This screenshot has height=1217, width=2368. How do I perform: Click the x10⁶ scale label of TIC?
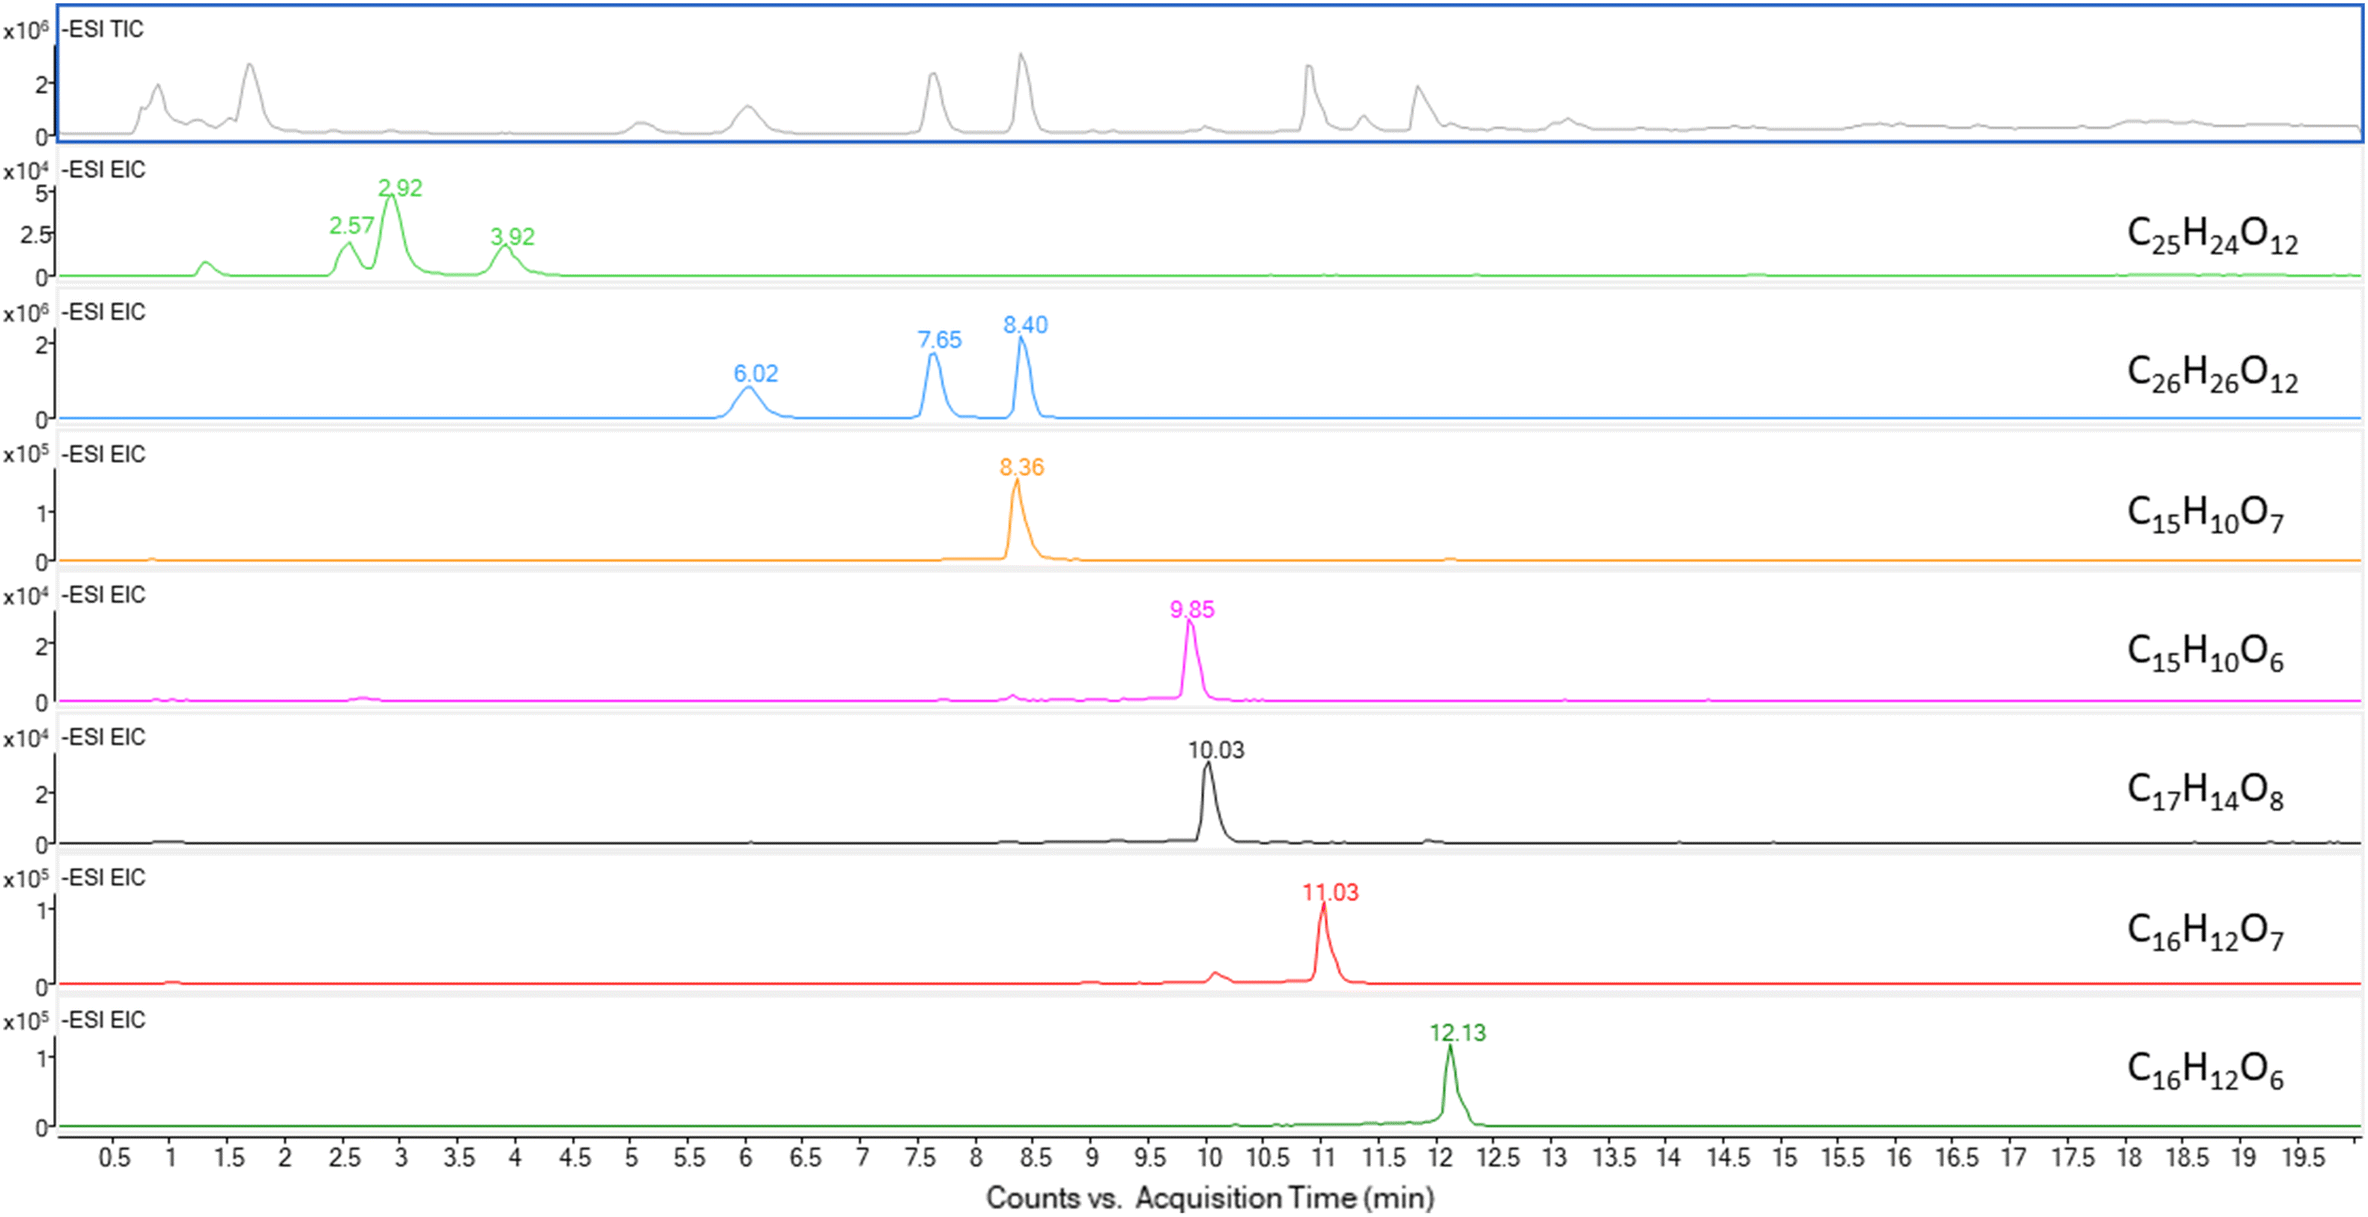click(25, 31)
